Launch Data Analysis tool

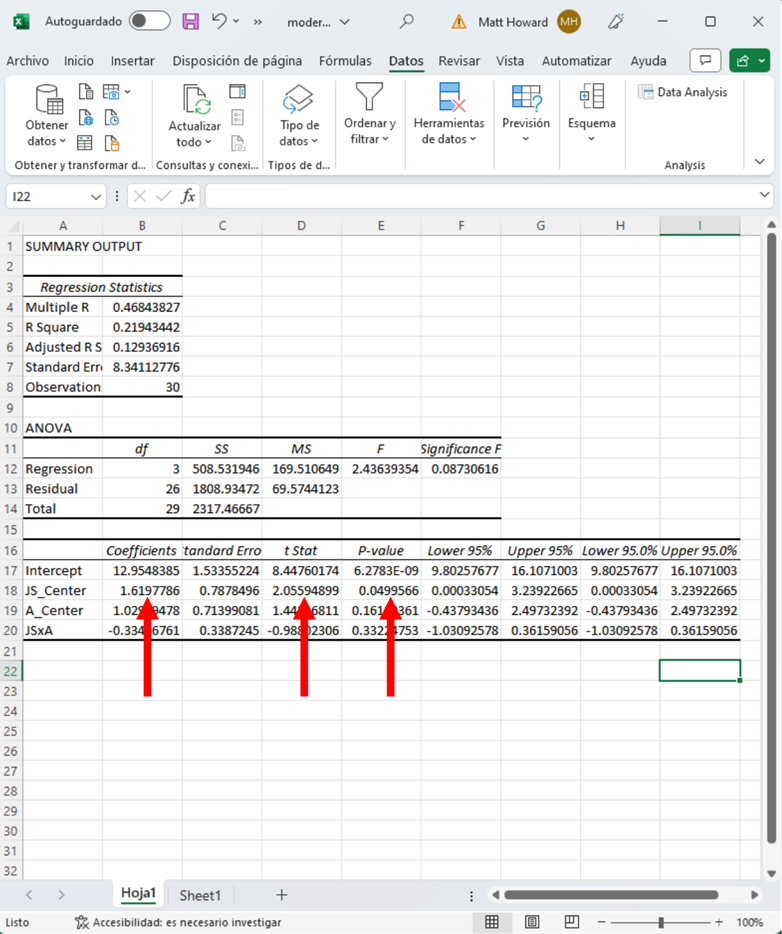click(683, 92)
